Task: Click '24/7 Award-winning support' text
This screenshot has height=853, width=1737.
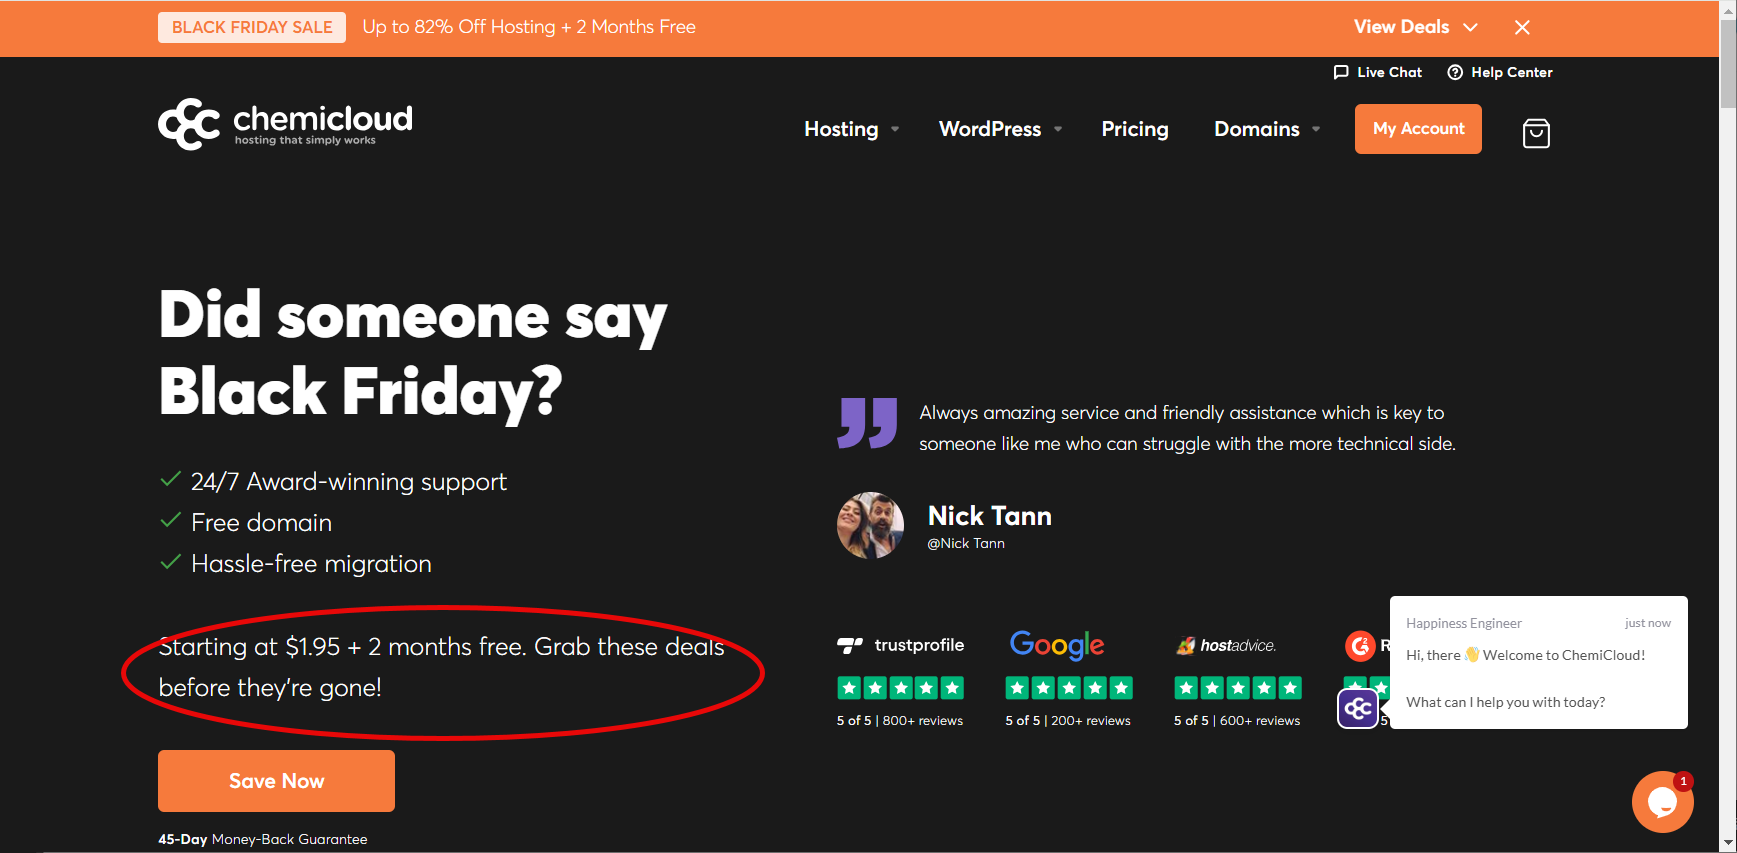Action: coord(349,482)
